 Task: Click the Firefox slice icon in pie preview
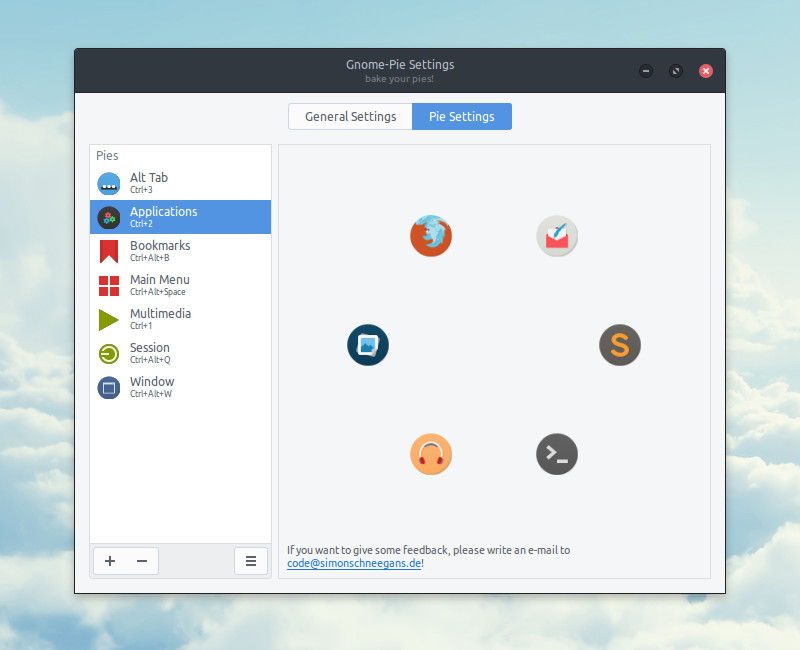[x=431, y=236]
